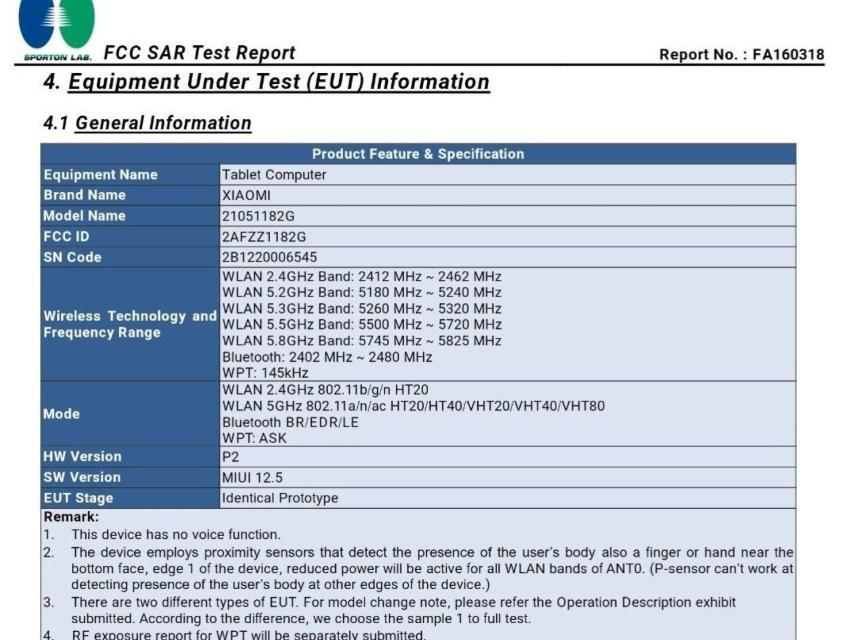The width and height of the screenshot is (854, 640).
Task: Select the Tablet Computer value cell
Action: (274, 175)
